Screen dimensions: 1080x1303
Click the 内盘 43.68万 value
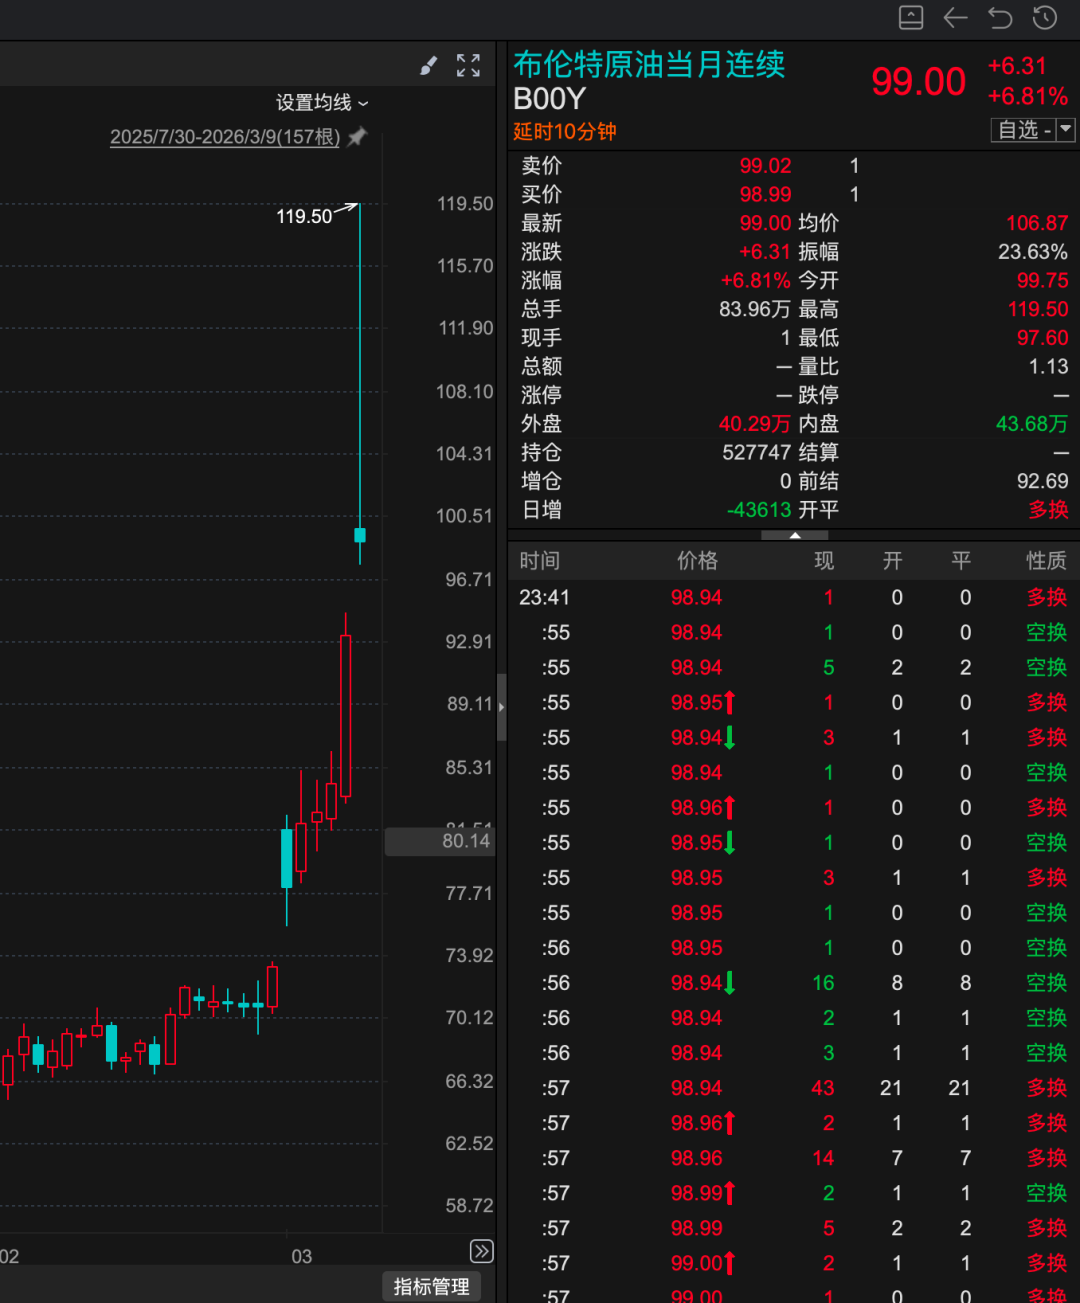coord(1032,424)
